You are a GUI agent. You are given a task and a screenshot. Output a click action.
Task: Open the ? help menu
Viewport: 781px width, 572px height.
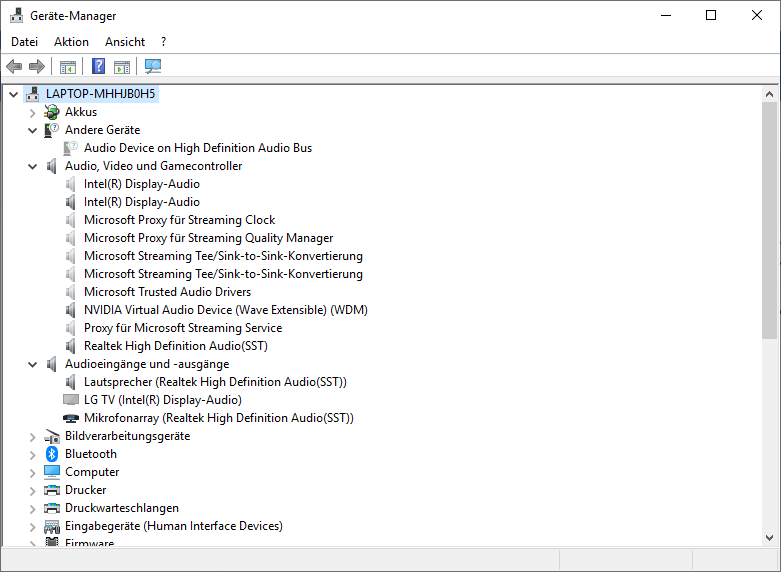163,42
